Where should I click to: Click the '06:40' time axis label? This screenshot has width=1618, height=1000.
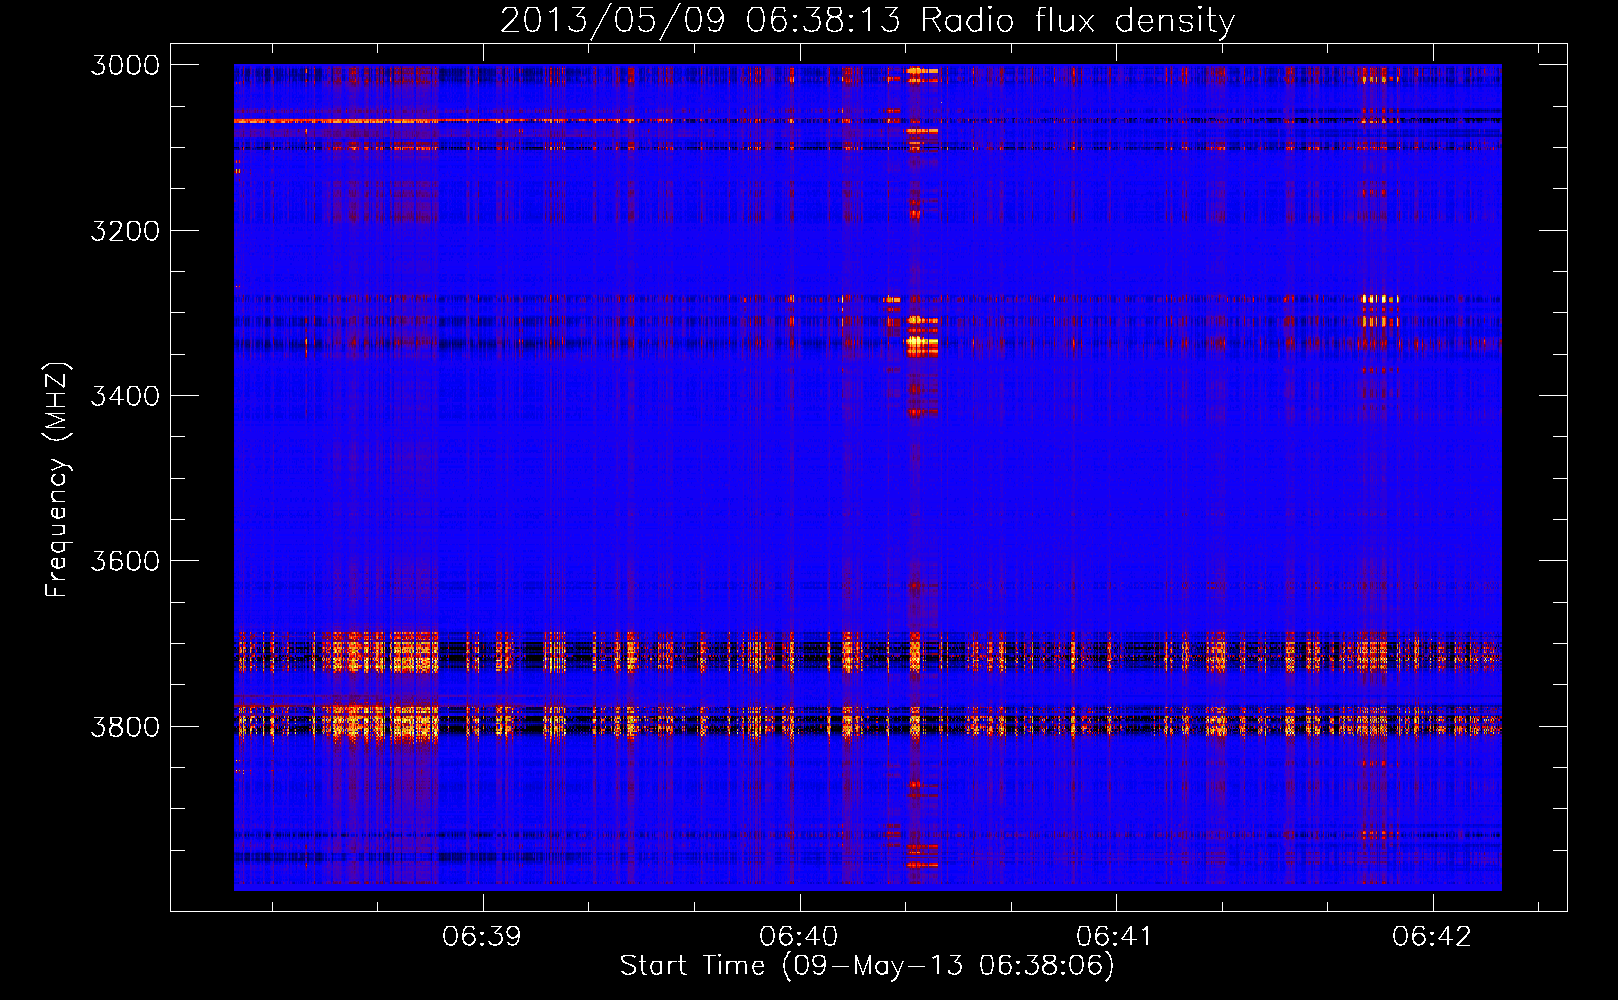(799, 937)
